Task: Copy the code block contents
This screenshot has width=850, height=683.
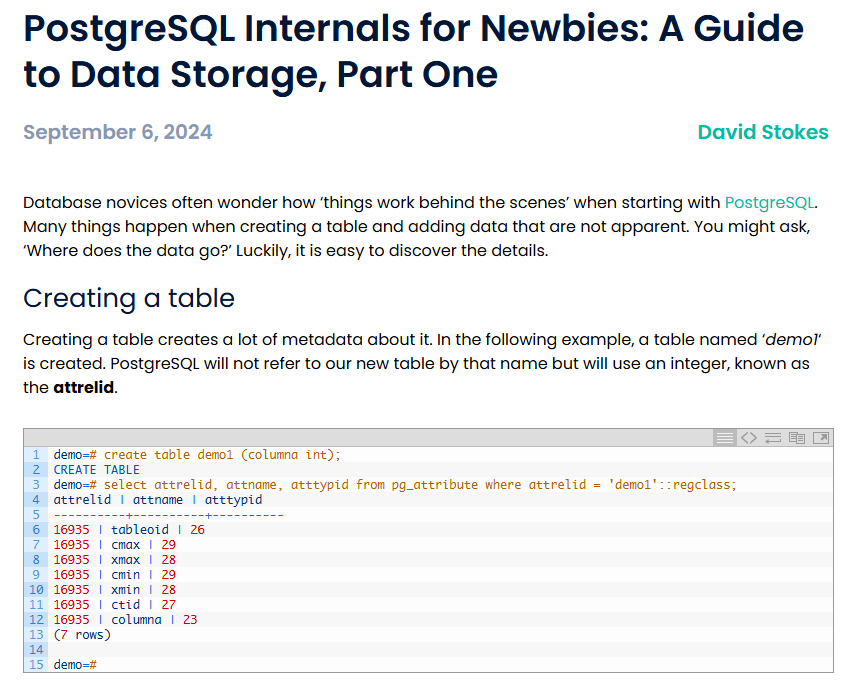Action: point(797,437)
